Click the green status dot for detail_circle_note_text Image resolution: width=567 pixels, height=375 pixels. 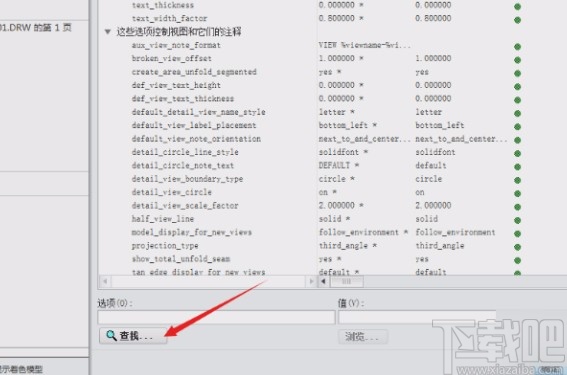[x=517, y=167]
